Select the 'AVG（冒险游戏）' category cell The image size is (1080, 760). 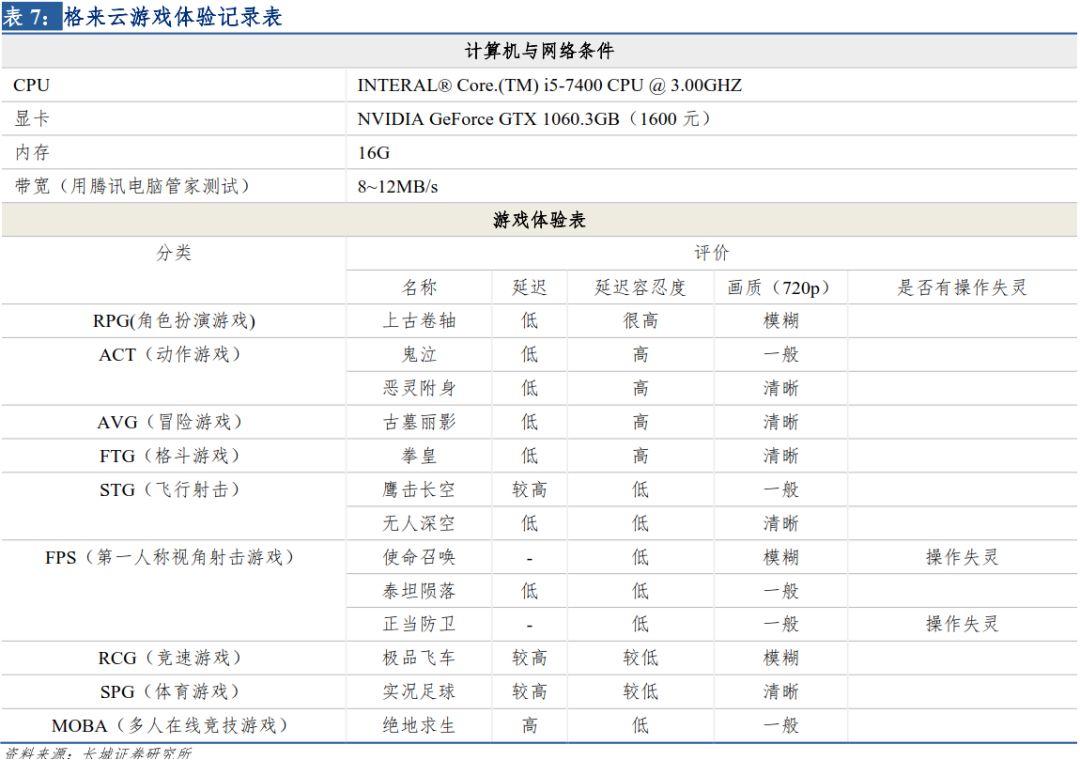coord(174,422)
